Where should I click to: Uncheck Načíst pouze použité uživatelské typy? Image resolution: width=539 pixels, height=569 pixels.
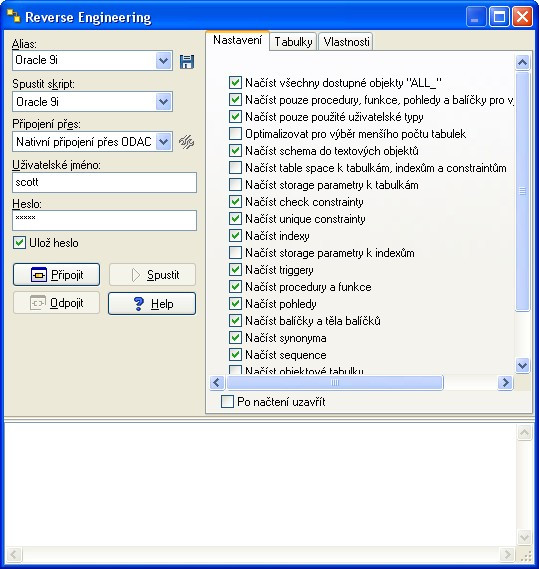point(235,116)
